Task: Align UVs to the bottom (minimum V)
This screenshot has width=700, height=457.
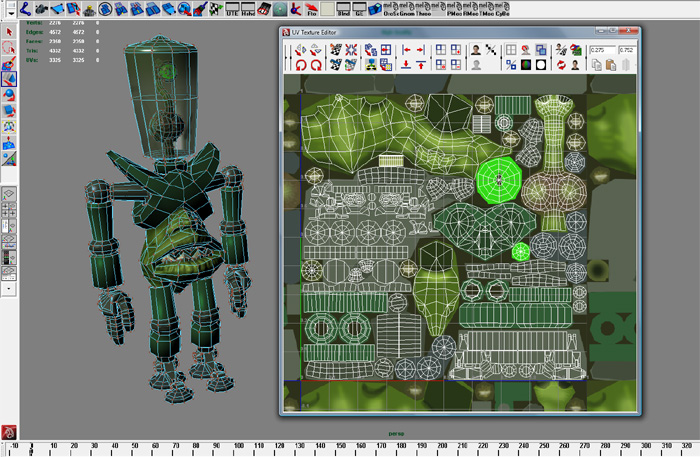Action: [406, 65]
